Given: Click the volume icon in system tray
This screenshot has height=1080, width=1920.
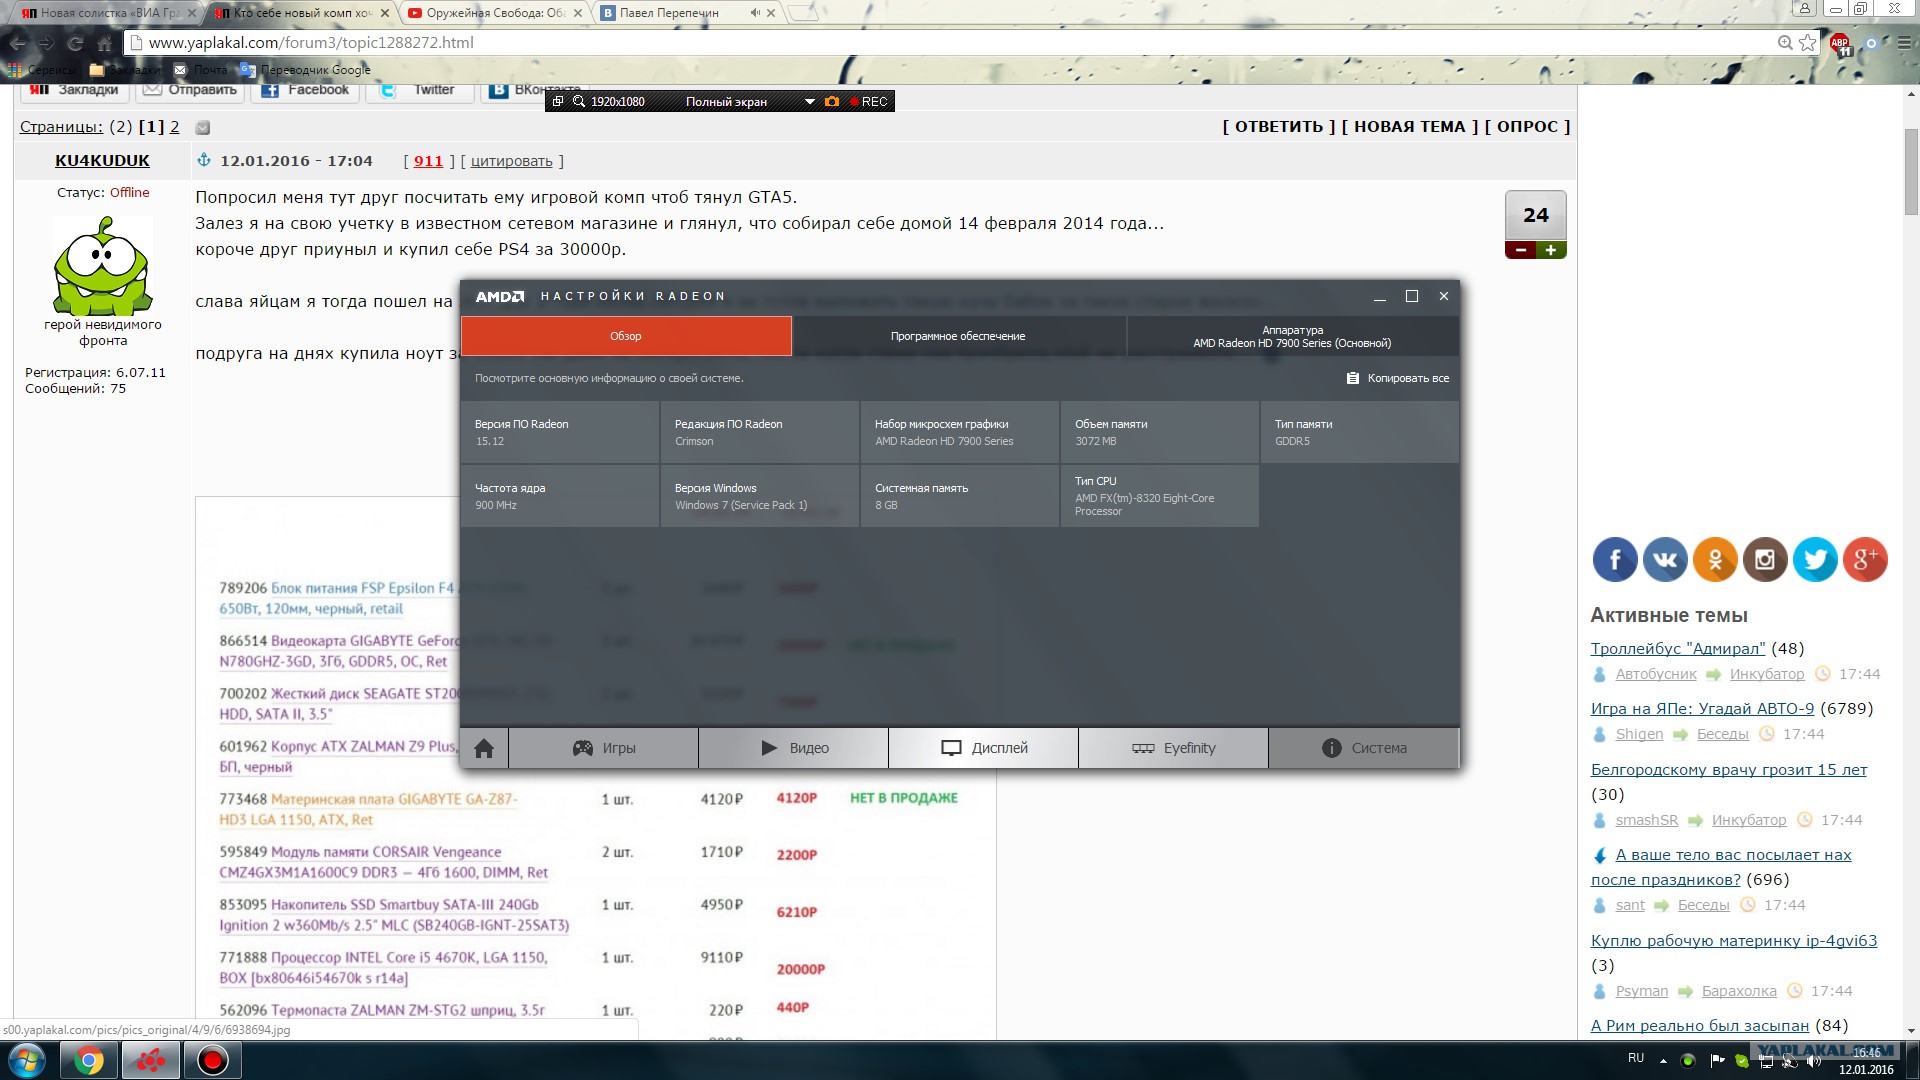Looking at the screenshot, I should (1814, 1061).
